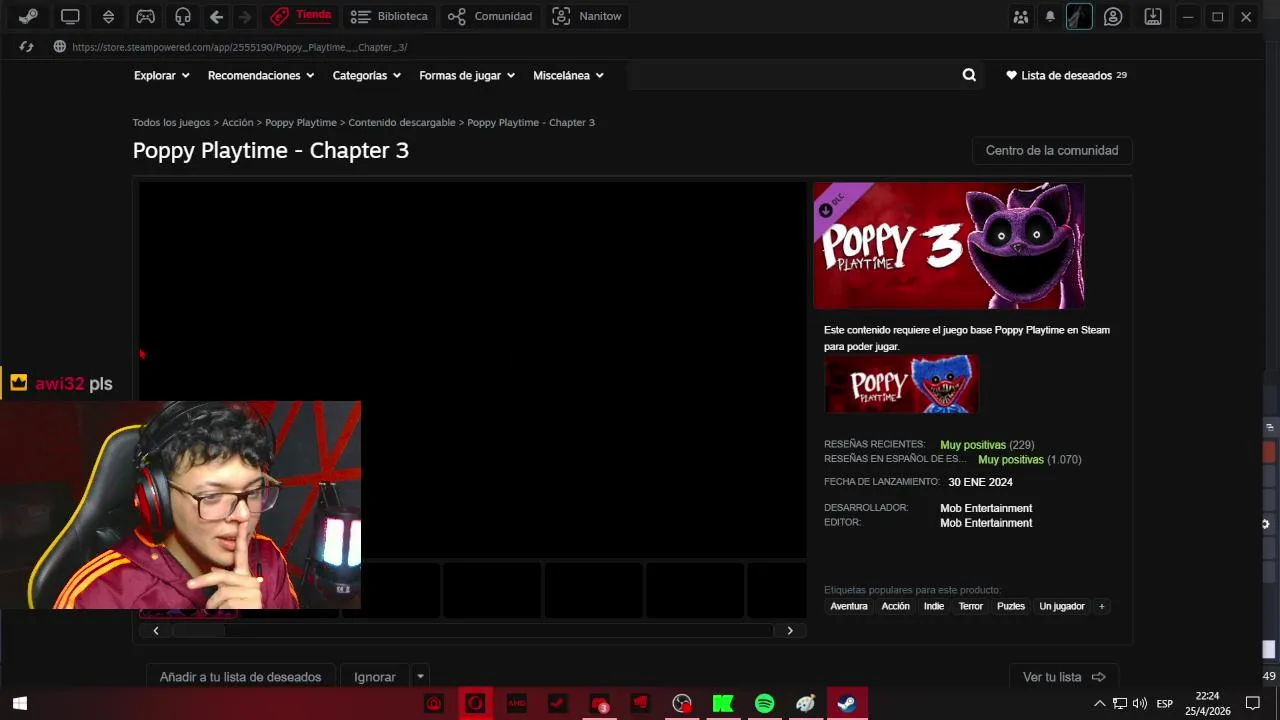Viewport: 1280px width, 720px height.
Task: Open Lista de deseados
Action: pos(1066,75)
